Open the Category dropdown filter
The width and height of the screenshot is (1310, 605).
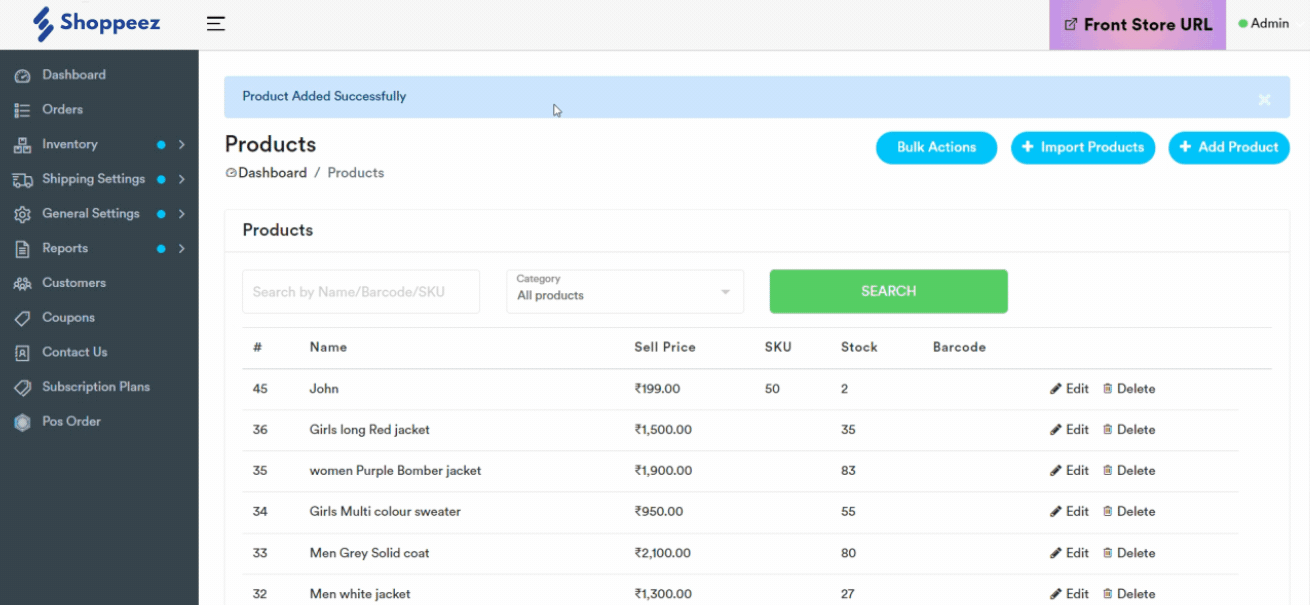point(624,291)
